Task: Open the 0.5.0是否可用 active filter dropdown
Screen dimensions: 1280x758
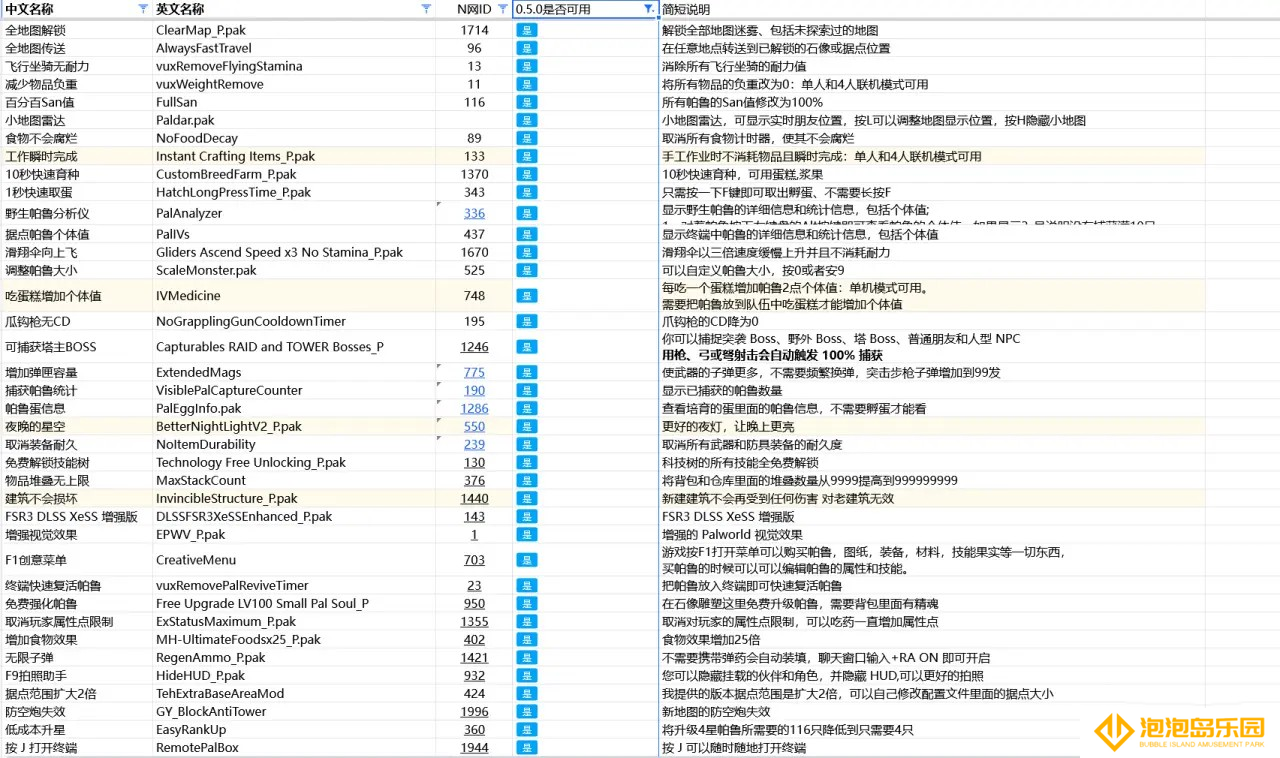Action: click(648, 9)
